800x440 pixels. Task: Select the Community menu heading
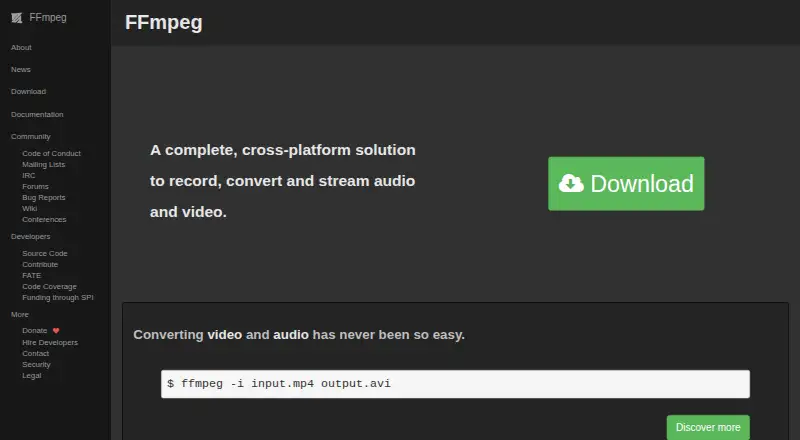point(31,136)
